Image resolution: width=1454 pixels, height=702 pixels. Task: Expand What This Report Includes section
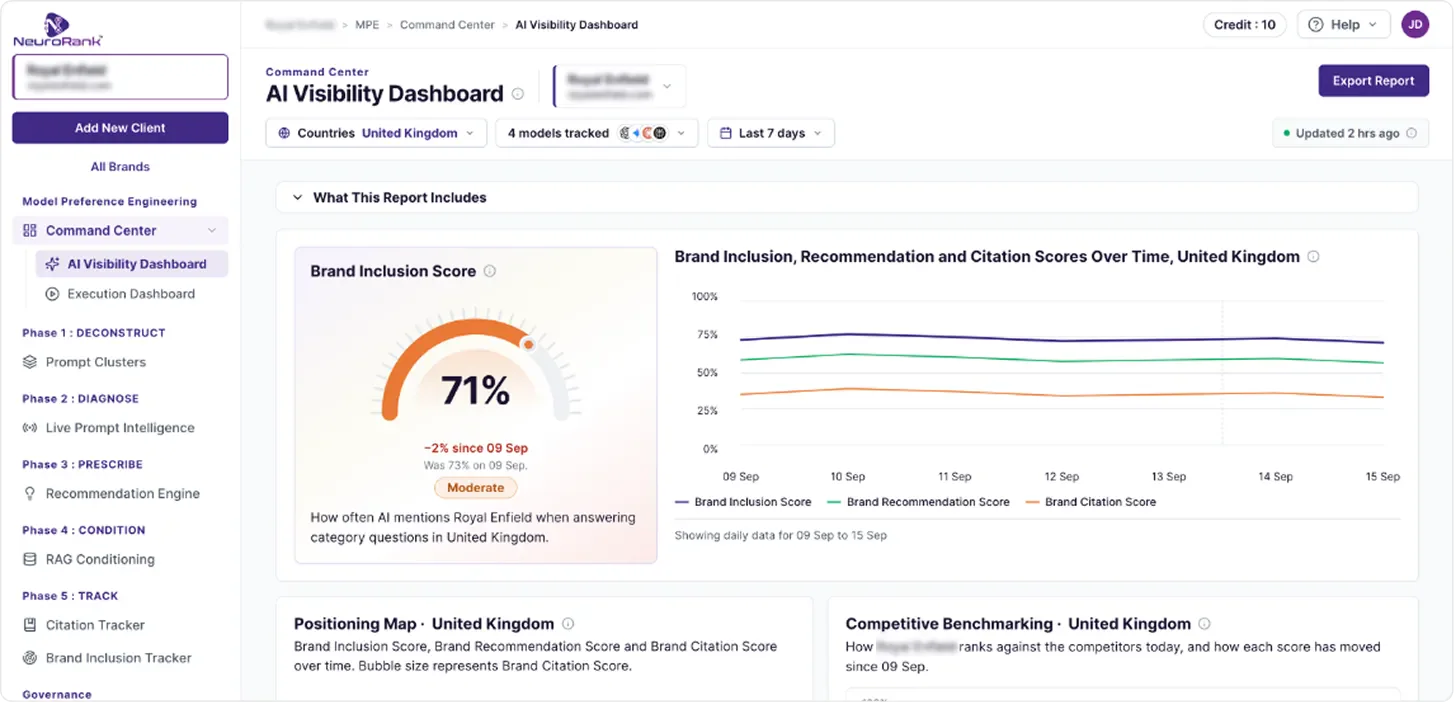846,197
